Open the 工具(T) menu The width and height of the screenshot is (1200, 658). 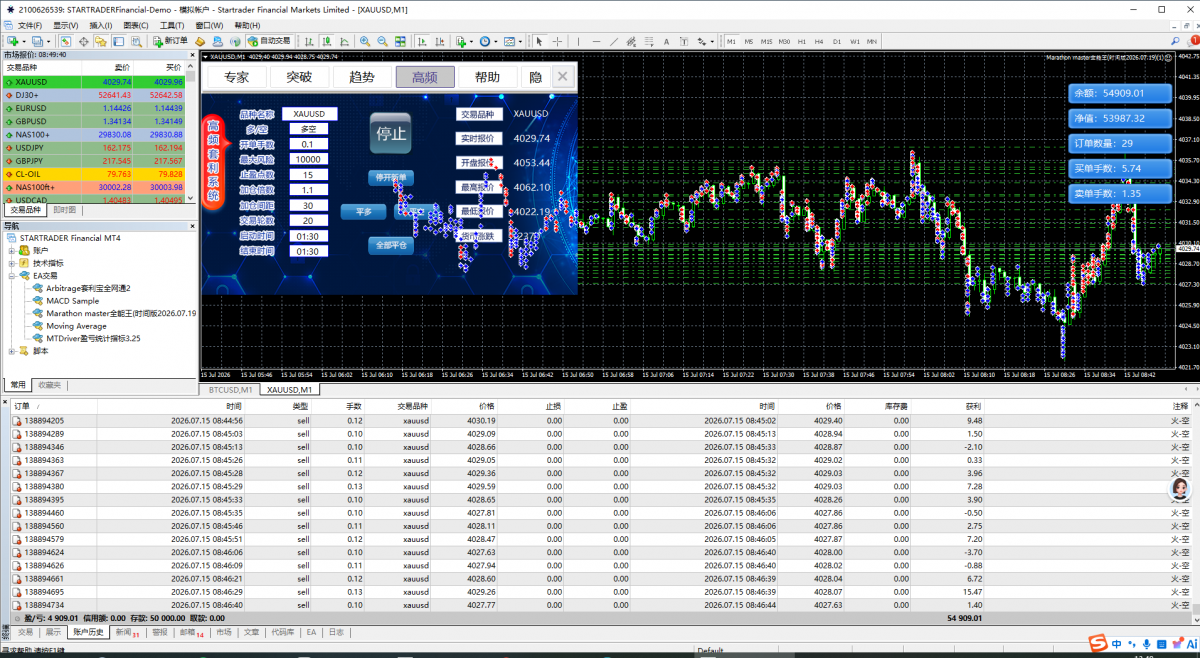(x=171, y=25)
